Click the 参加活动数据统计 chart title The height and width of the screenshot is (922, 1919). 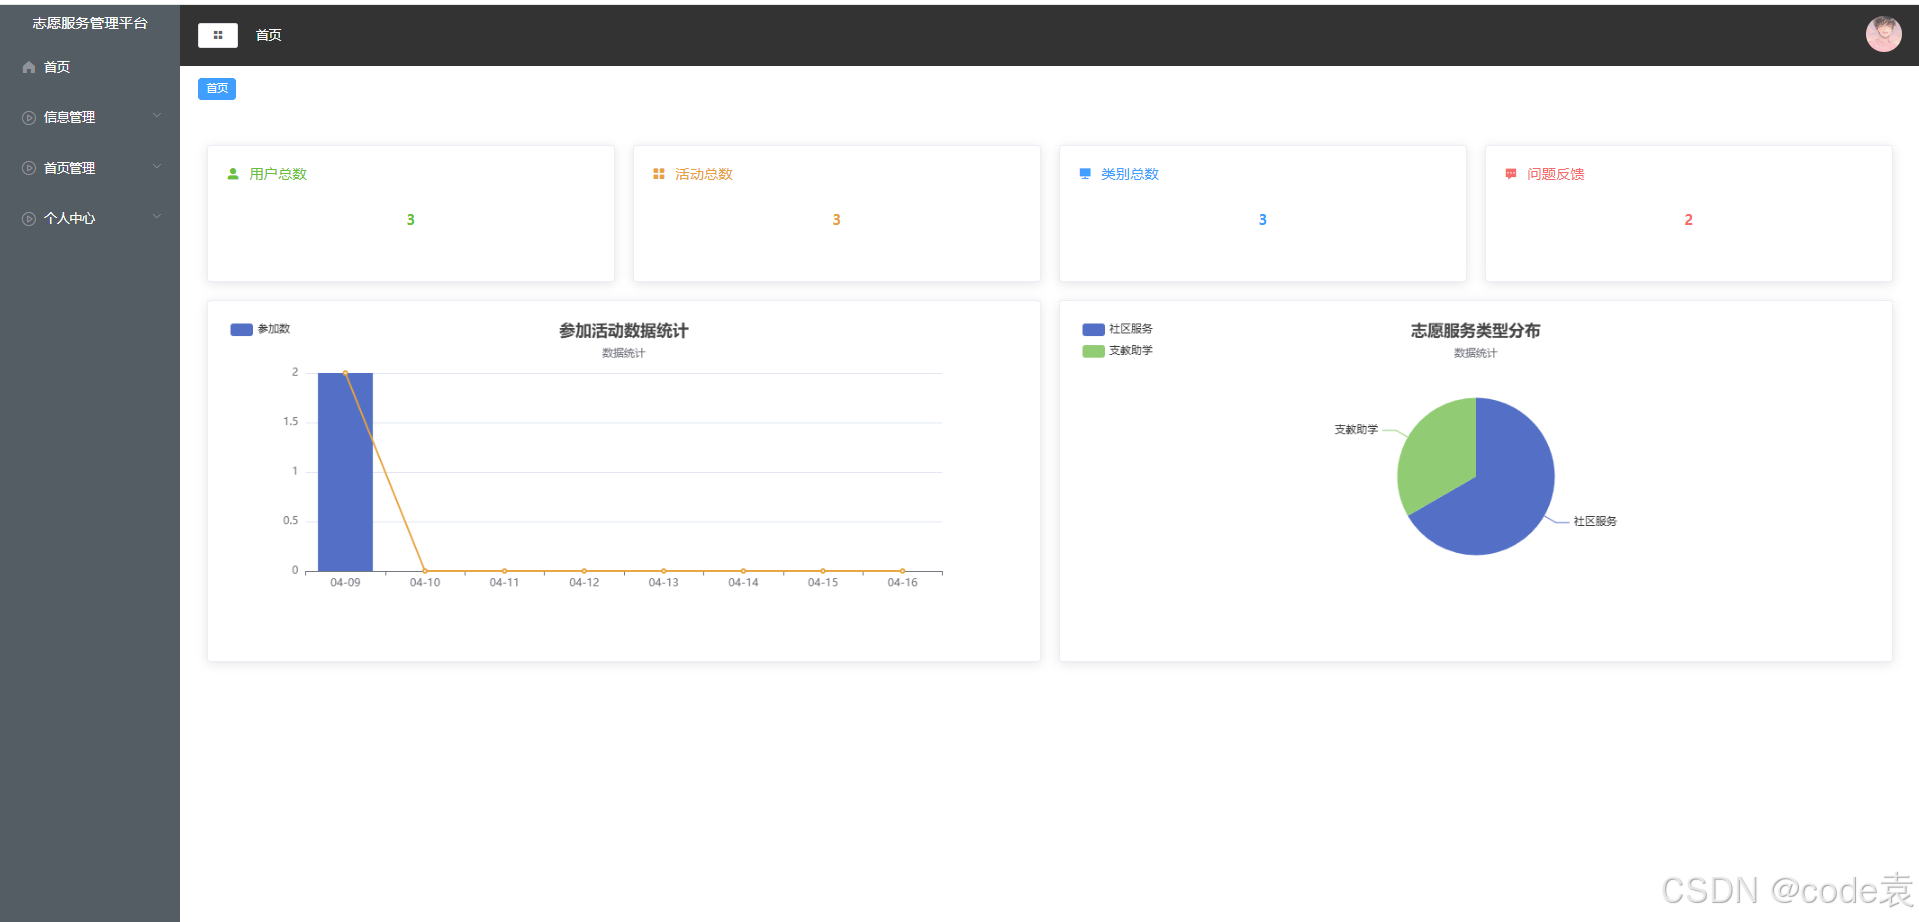(623, 331)
